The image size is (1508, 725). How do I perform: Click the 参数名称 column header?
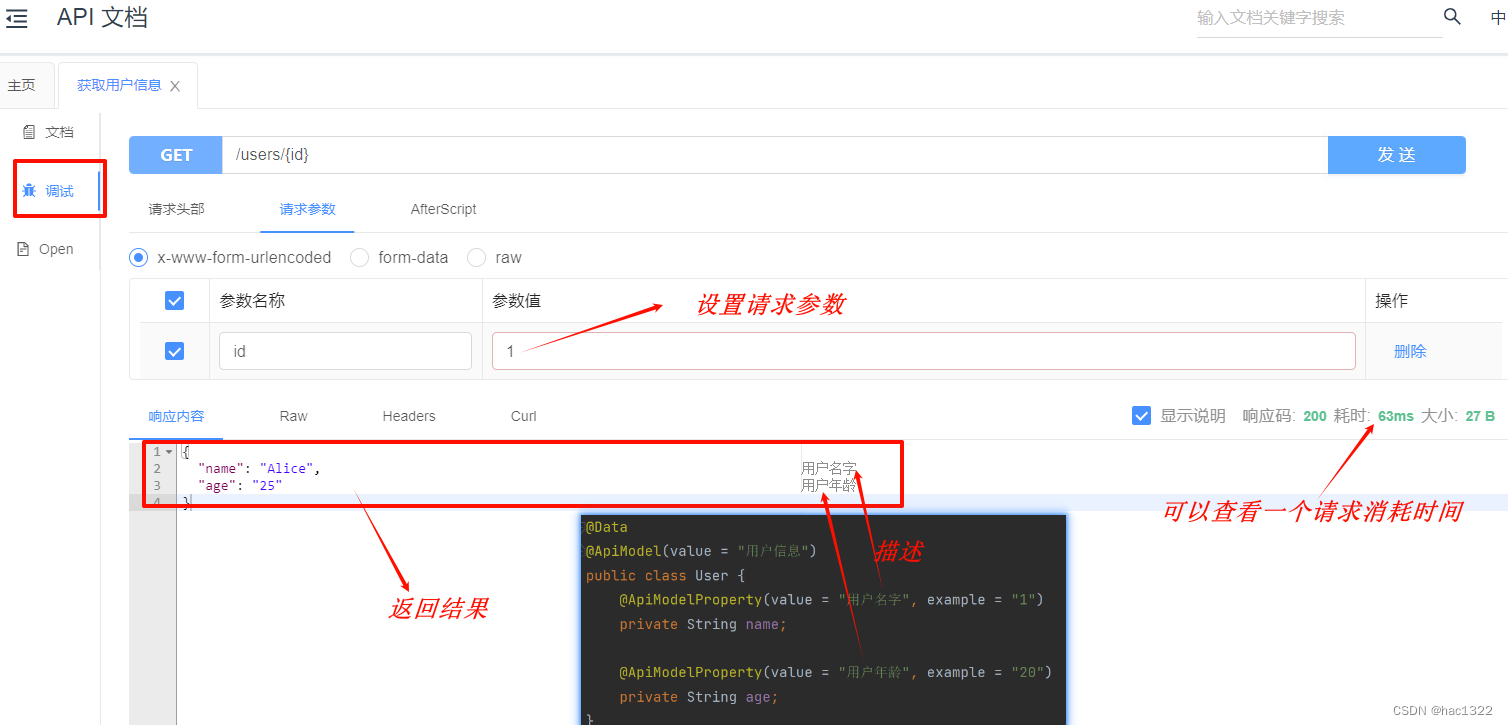tap(252, 300)
